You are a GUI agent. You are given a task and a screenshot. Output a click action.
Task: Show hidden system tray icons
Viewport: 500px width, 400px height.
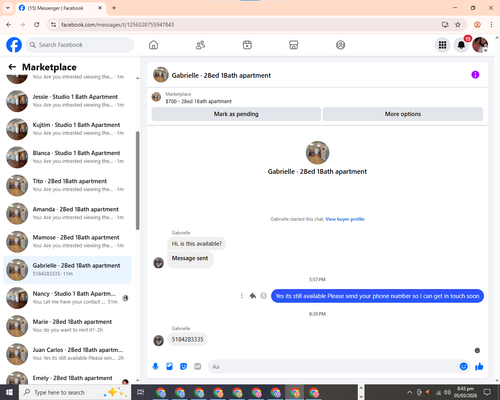click(409, 392)
